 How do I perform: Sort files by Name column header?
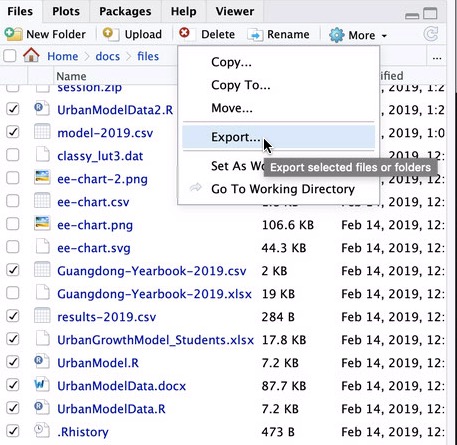(x=71, y=76)
